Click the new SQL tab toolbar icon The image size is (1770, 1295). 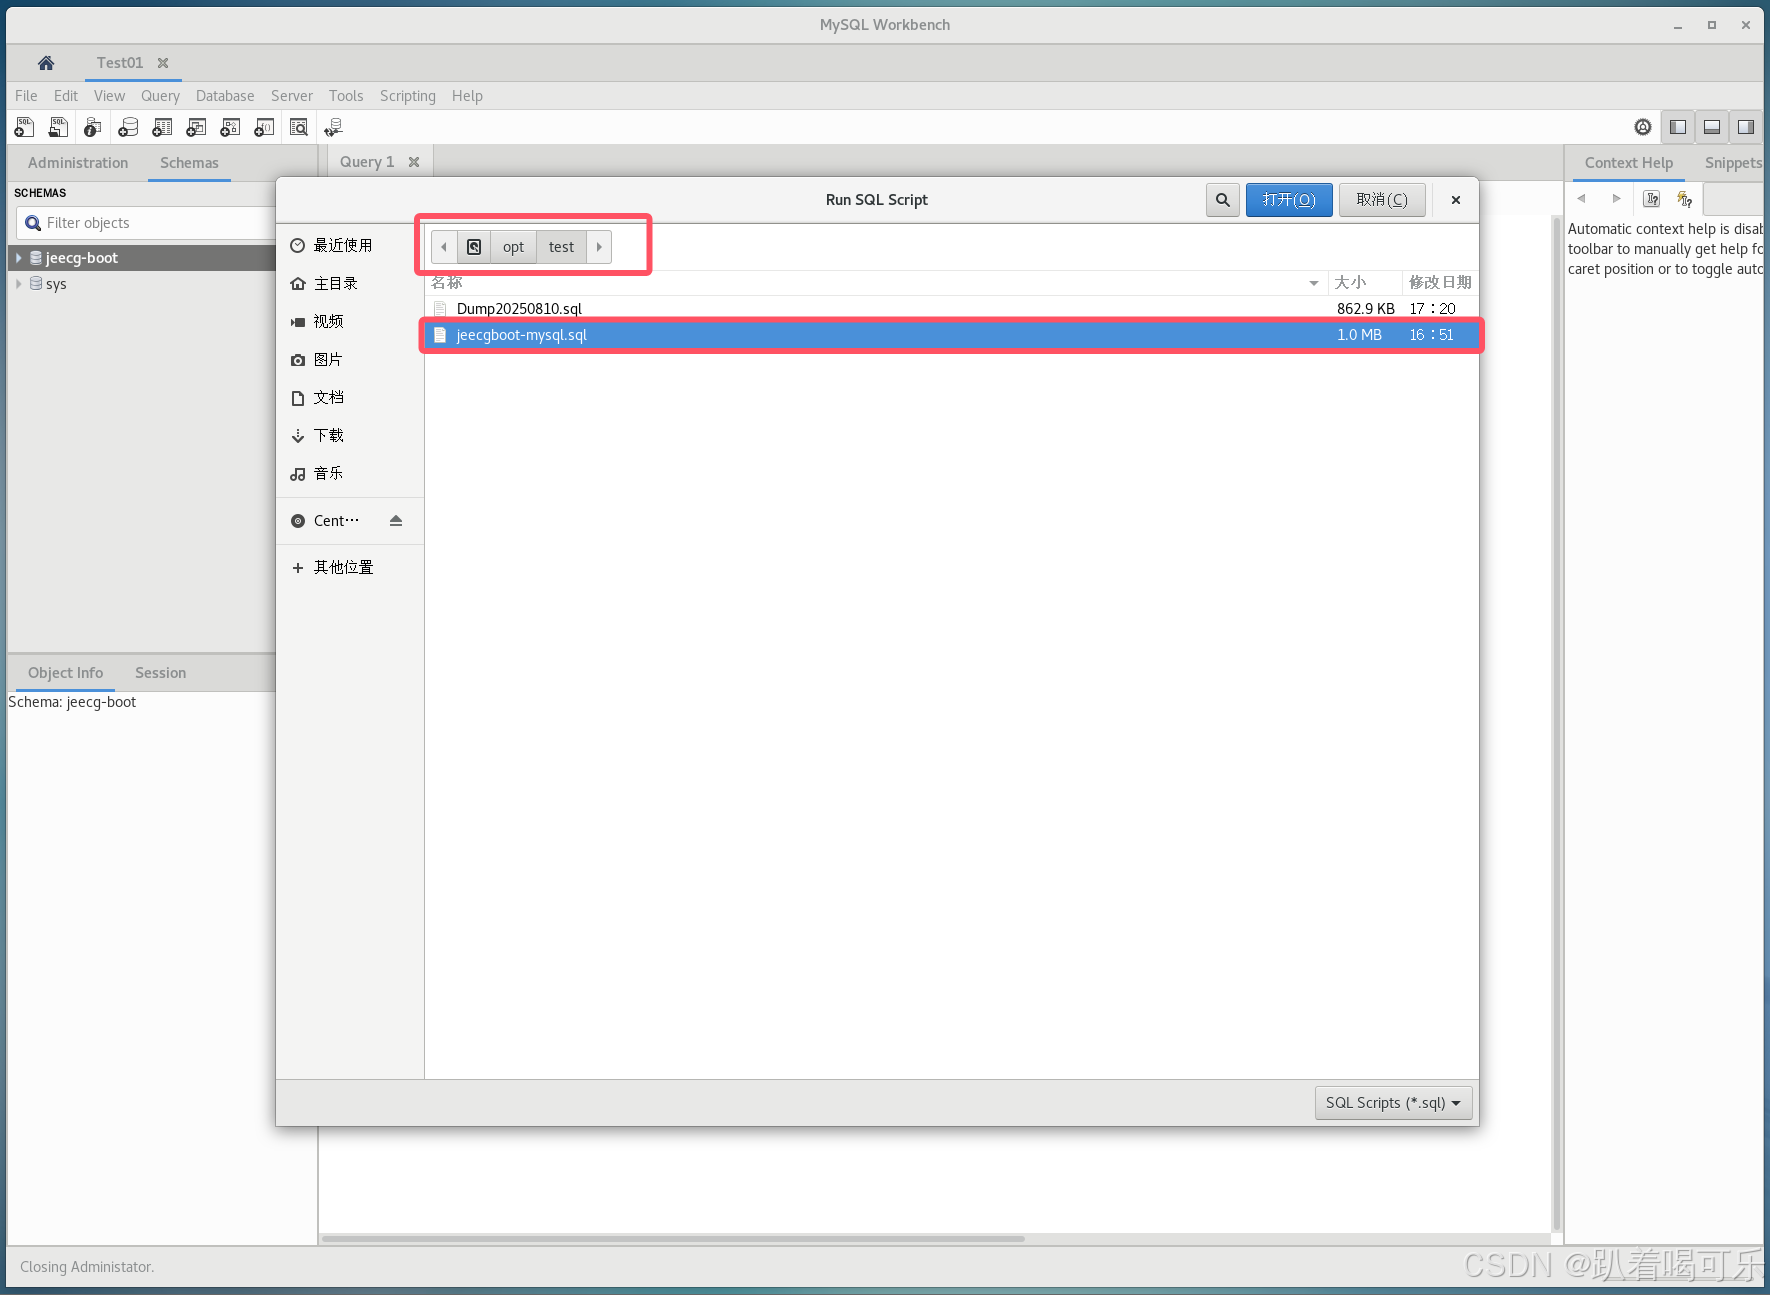[24, 127]
